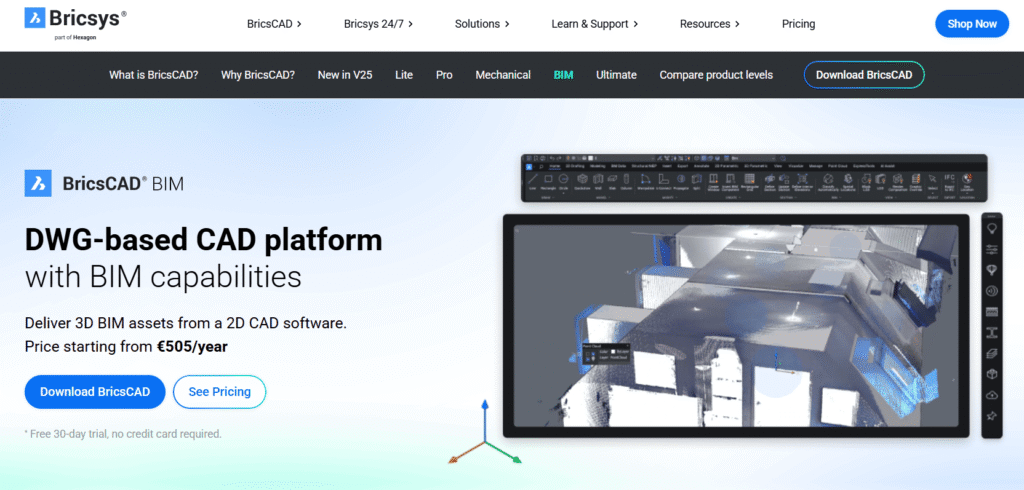Choose the Slab tool in ribbon
This screenshot has width=1024, height=490.
(x=613, y=181)
